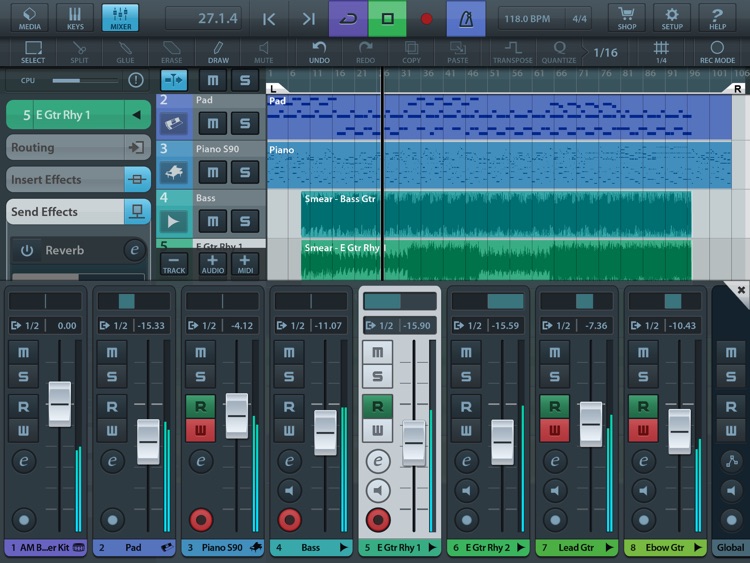
Task: Toggle the Reverb send power button
Action: tap(27, 250)
